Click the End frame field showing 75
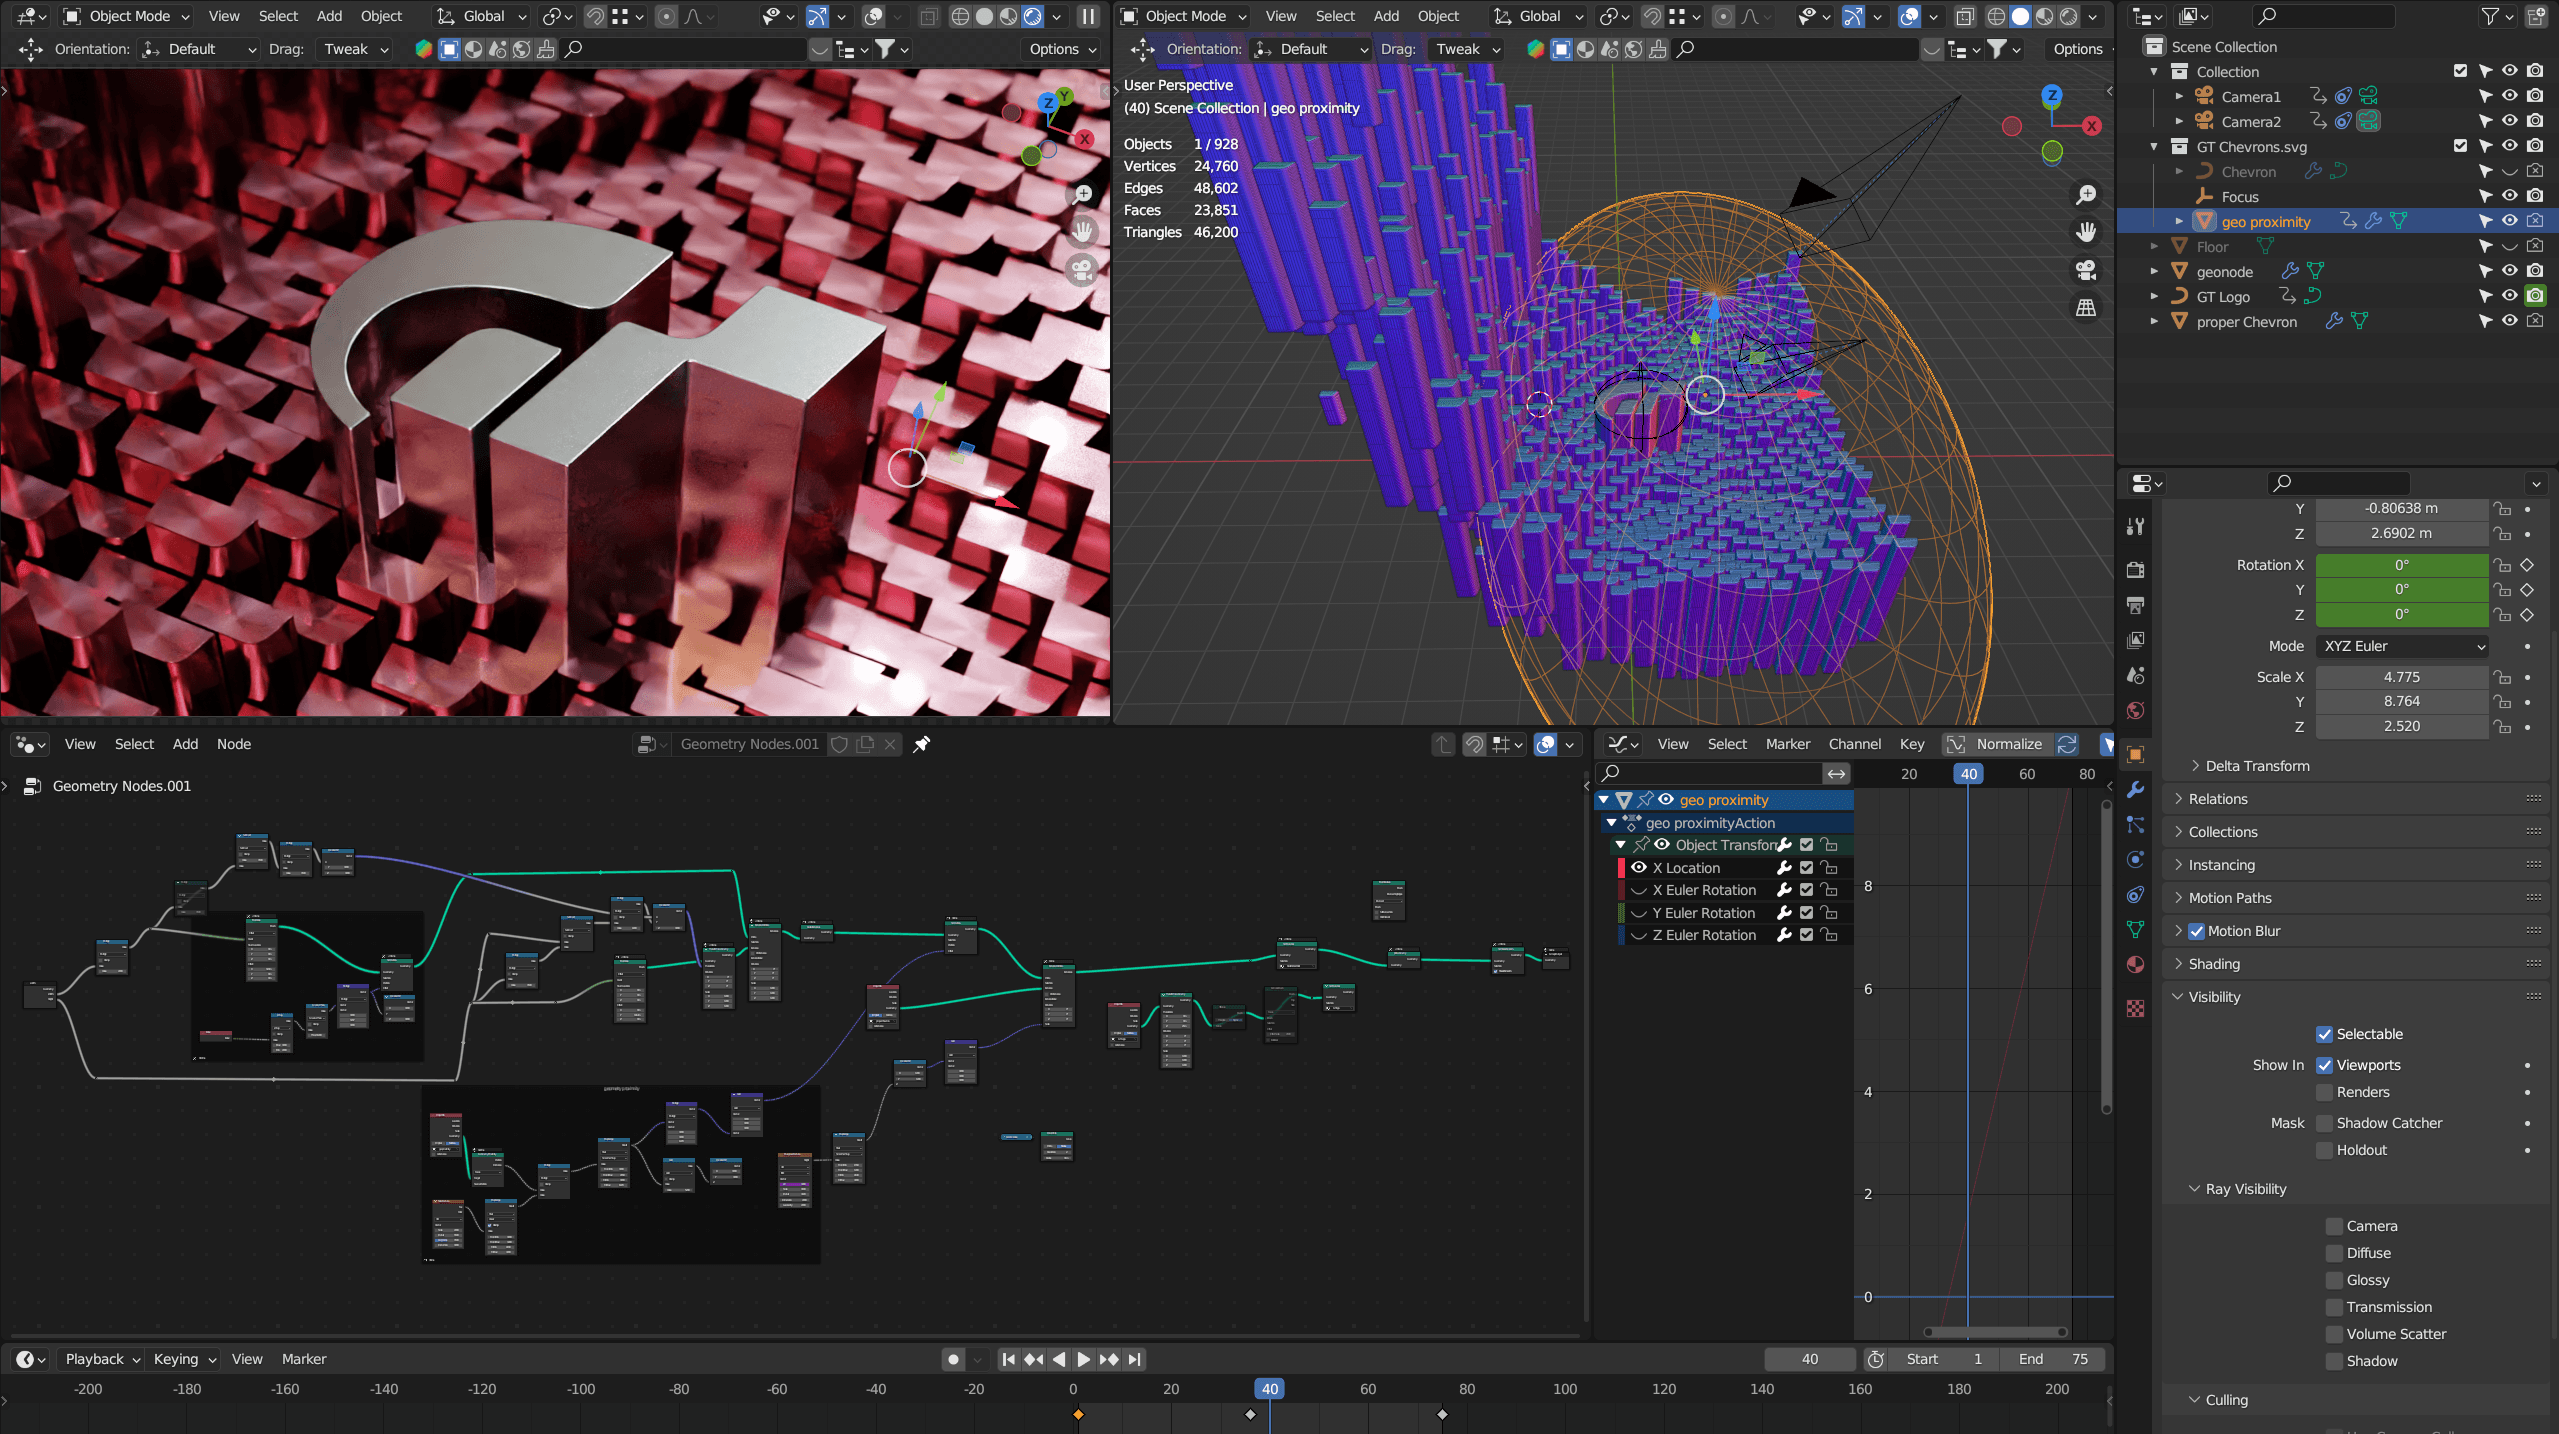The height and width of the screenshot is (1434, 2559). point(2049,1359)
